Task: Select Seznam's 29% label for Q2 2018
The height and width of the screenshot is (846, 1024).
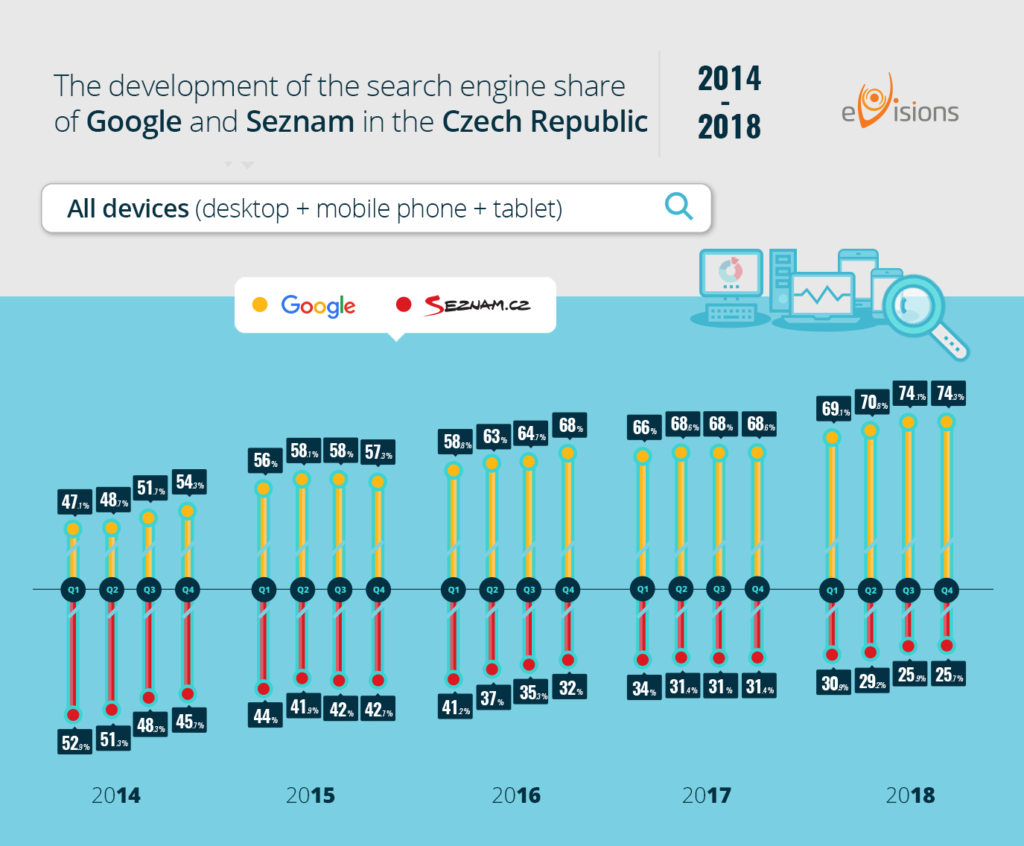Action: (x=872, y=681)
